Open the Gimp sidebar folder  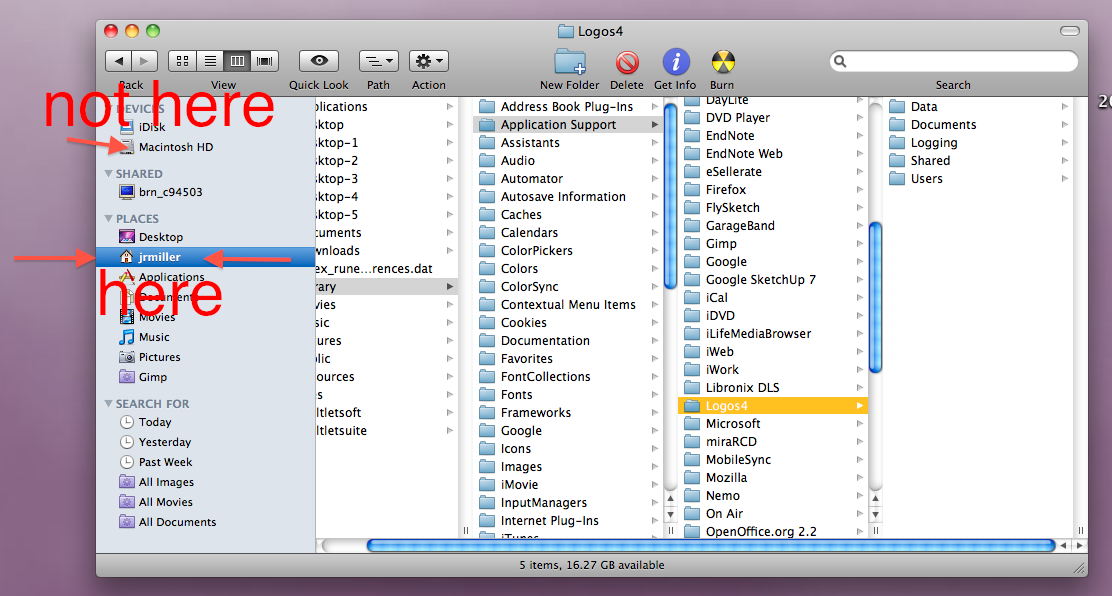(x=152, y=377)
